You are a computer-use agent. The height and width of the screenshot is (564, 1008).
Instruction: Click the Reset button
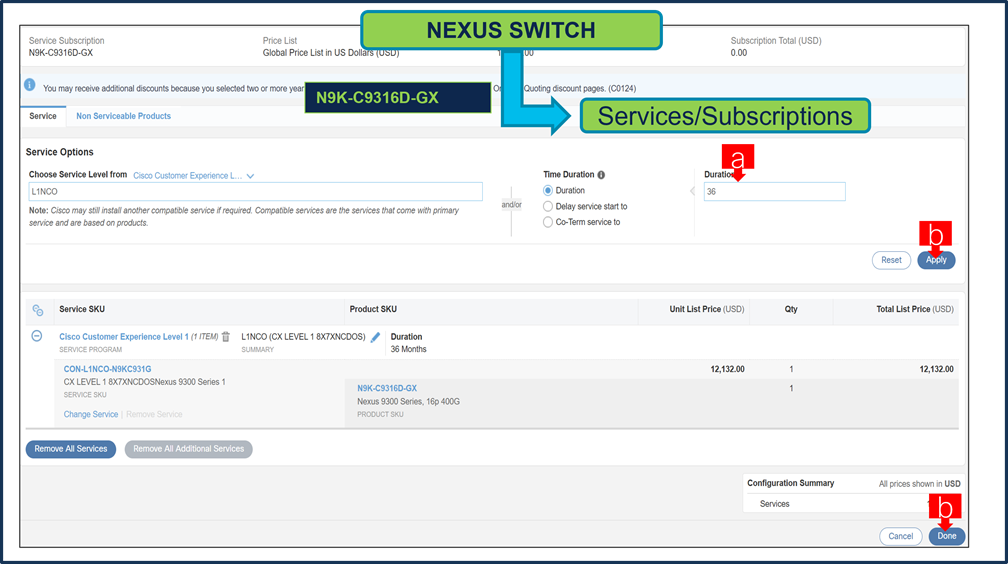click(x=891, y=260)
